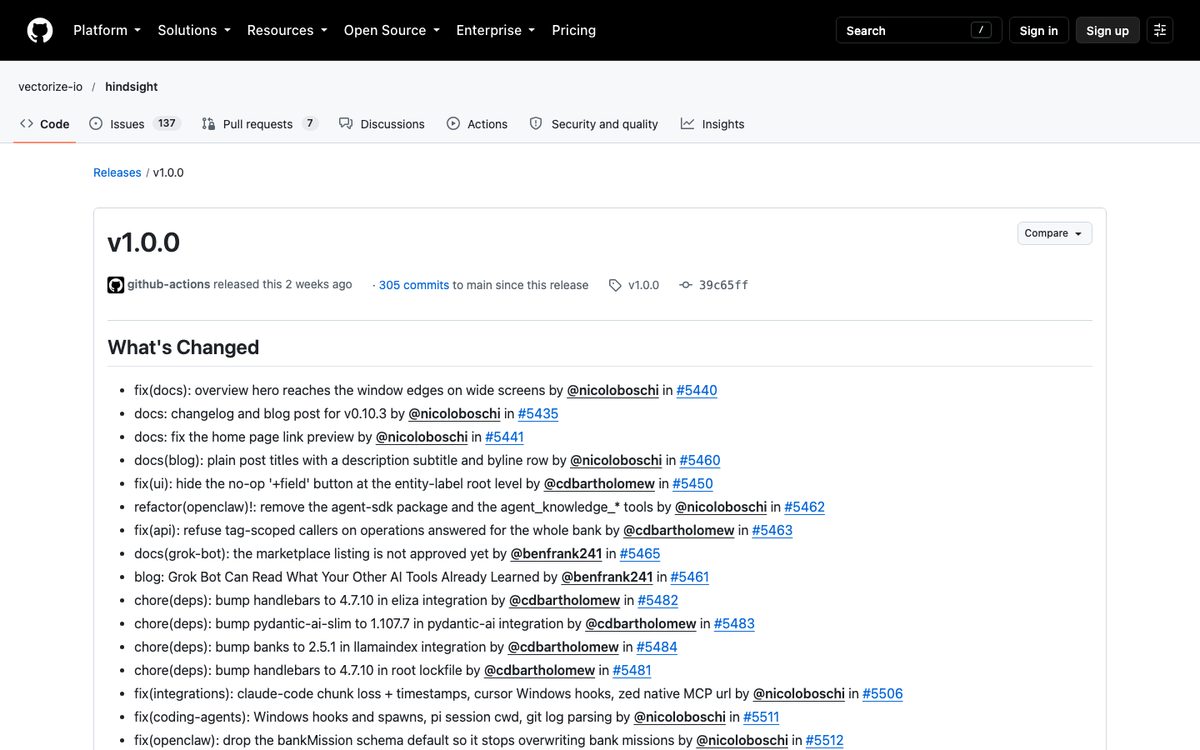The image size is (1200, 750).
Task: Open commit 39c65ff
Action: pos(723,285)
